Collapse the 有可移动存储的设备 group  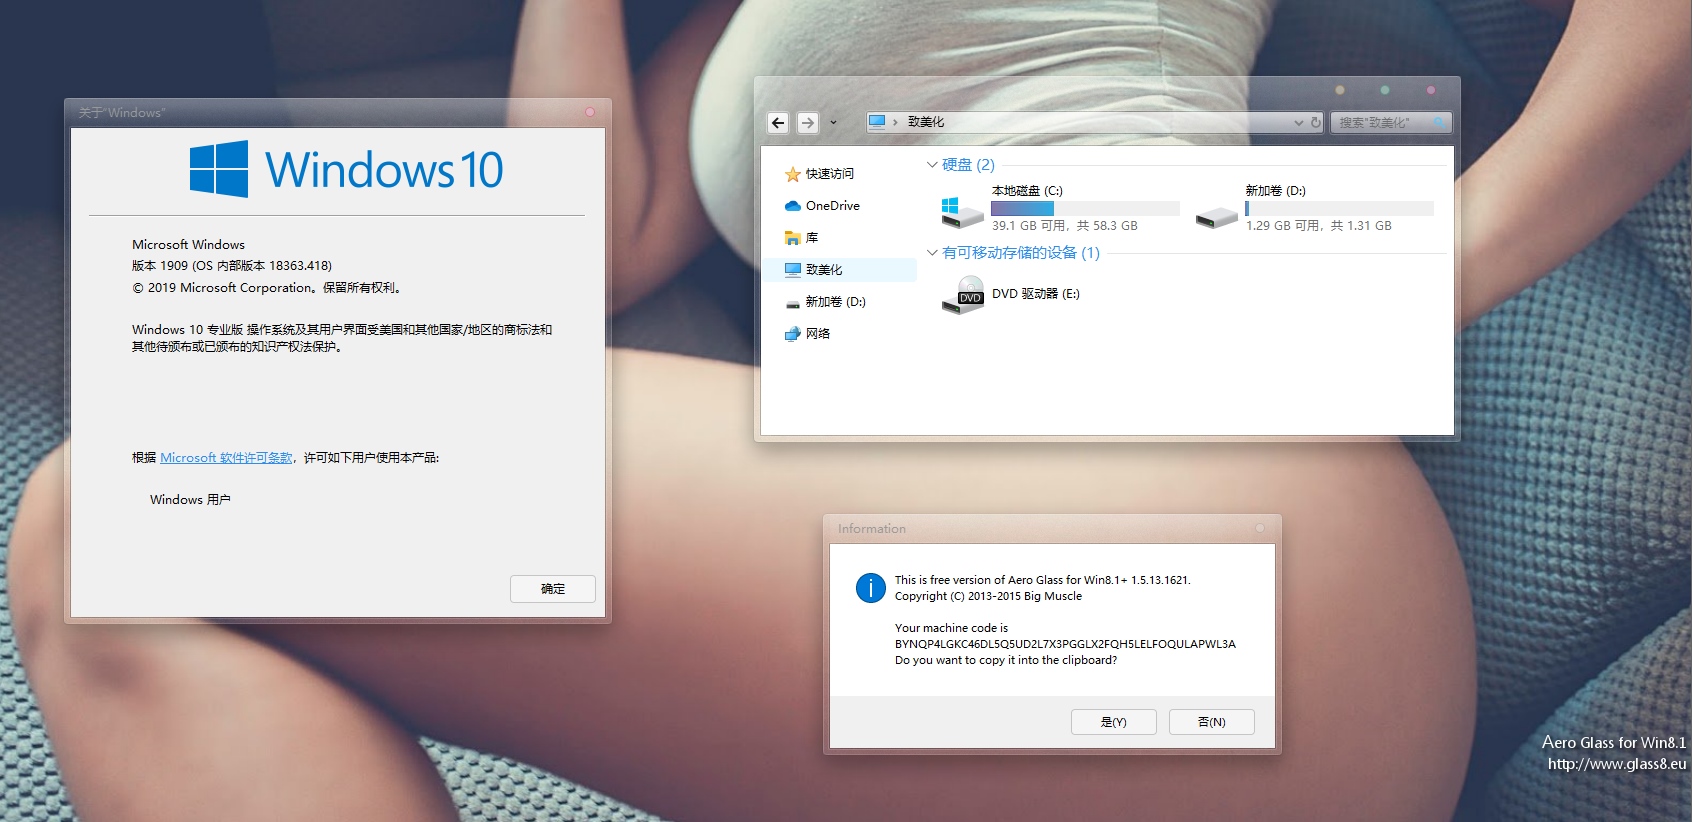tap(932, 253)
